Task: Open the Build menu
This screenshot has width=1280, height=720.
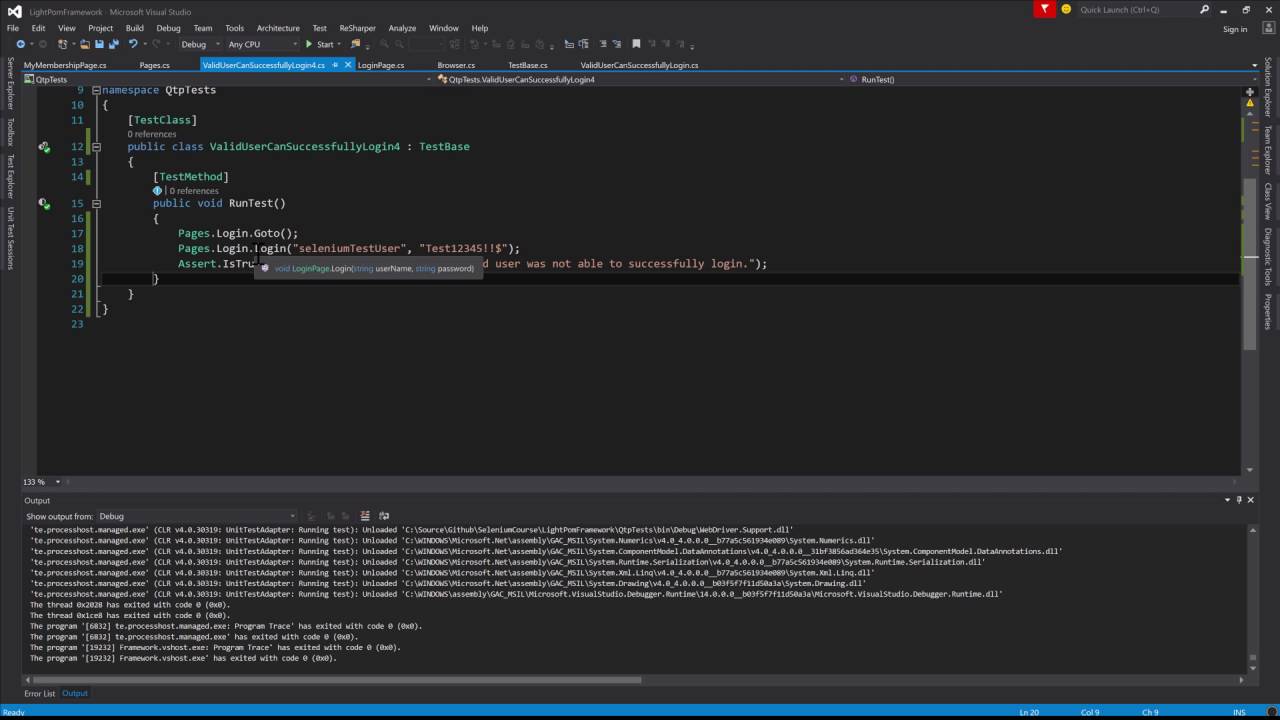Action: [x=134, y=28]
